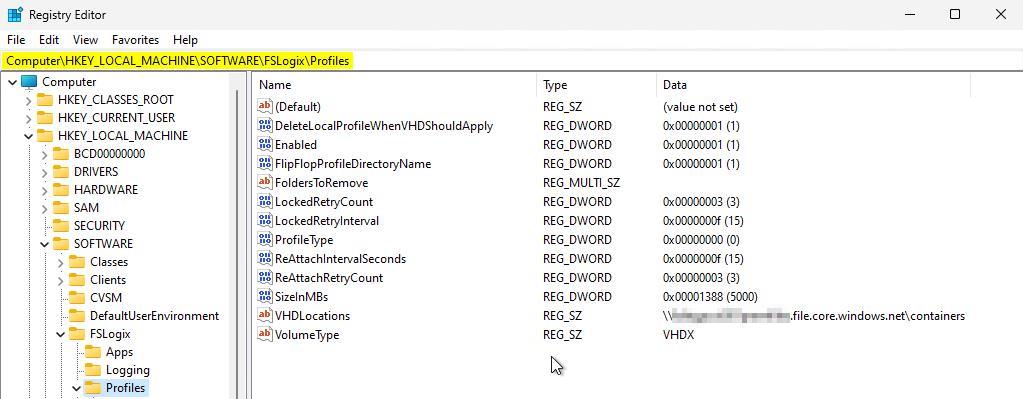1023x399 pixels.
Task: Select DRIVERS folder icon
Action: click(61, 172)
